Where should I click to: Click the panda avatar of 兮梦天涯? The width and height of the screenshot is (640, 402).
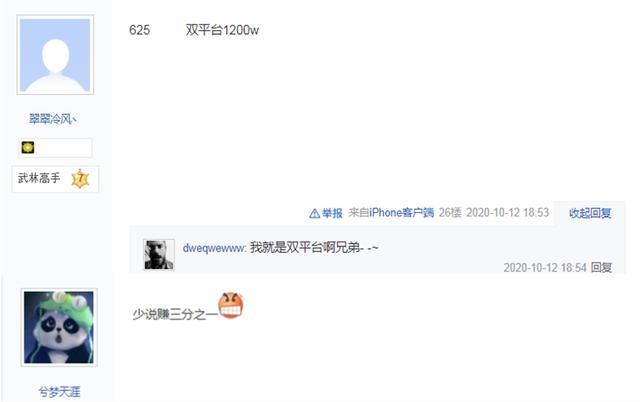(59, 327)
